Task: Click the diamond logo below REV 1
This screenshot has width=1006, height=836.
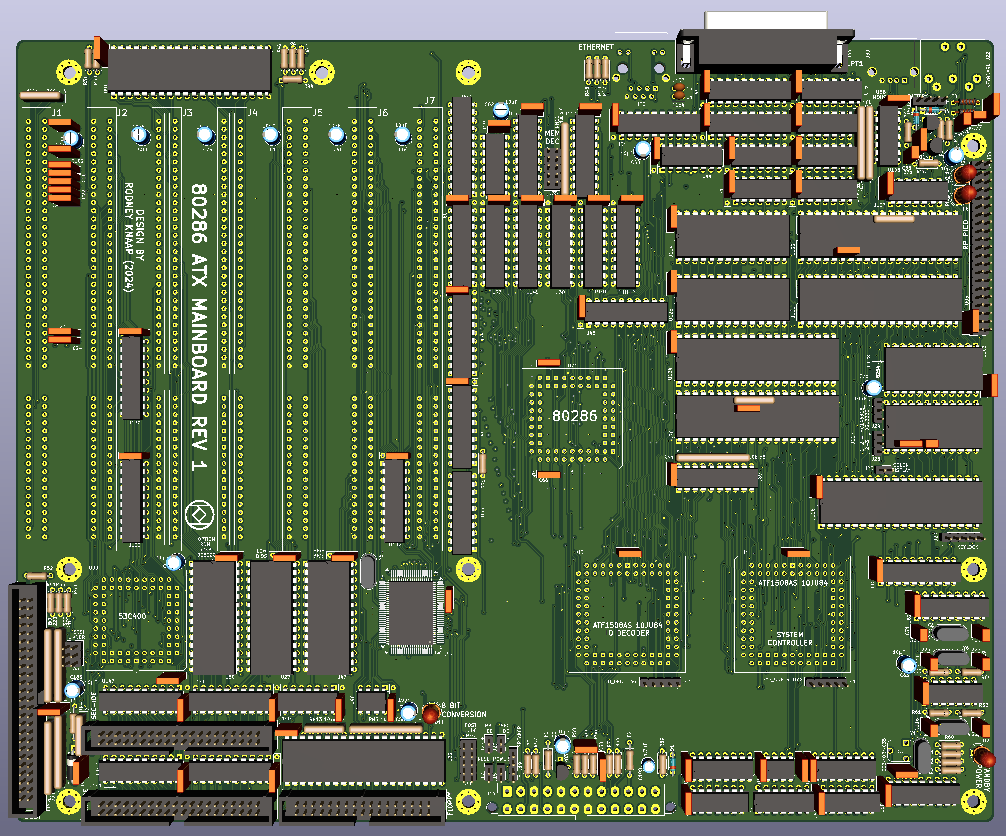Action: (198, 515)
